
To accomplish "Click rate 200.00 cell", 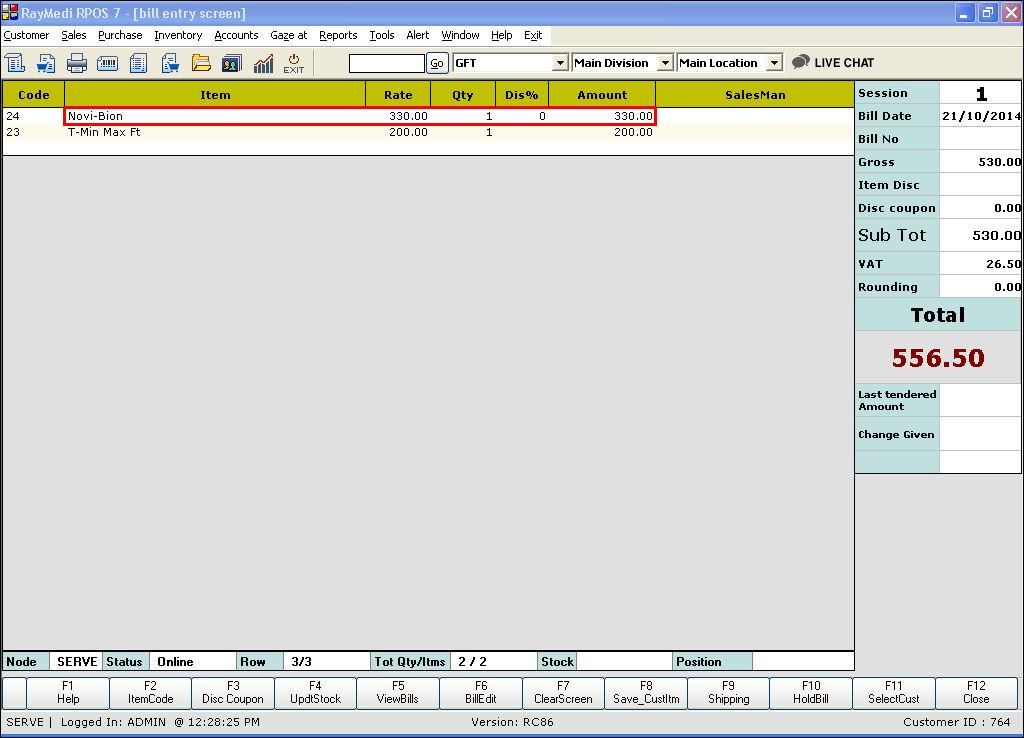I will (398, 132).
